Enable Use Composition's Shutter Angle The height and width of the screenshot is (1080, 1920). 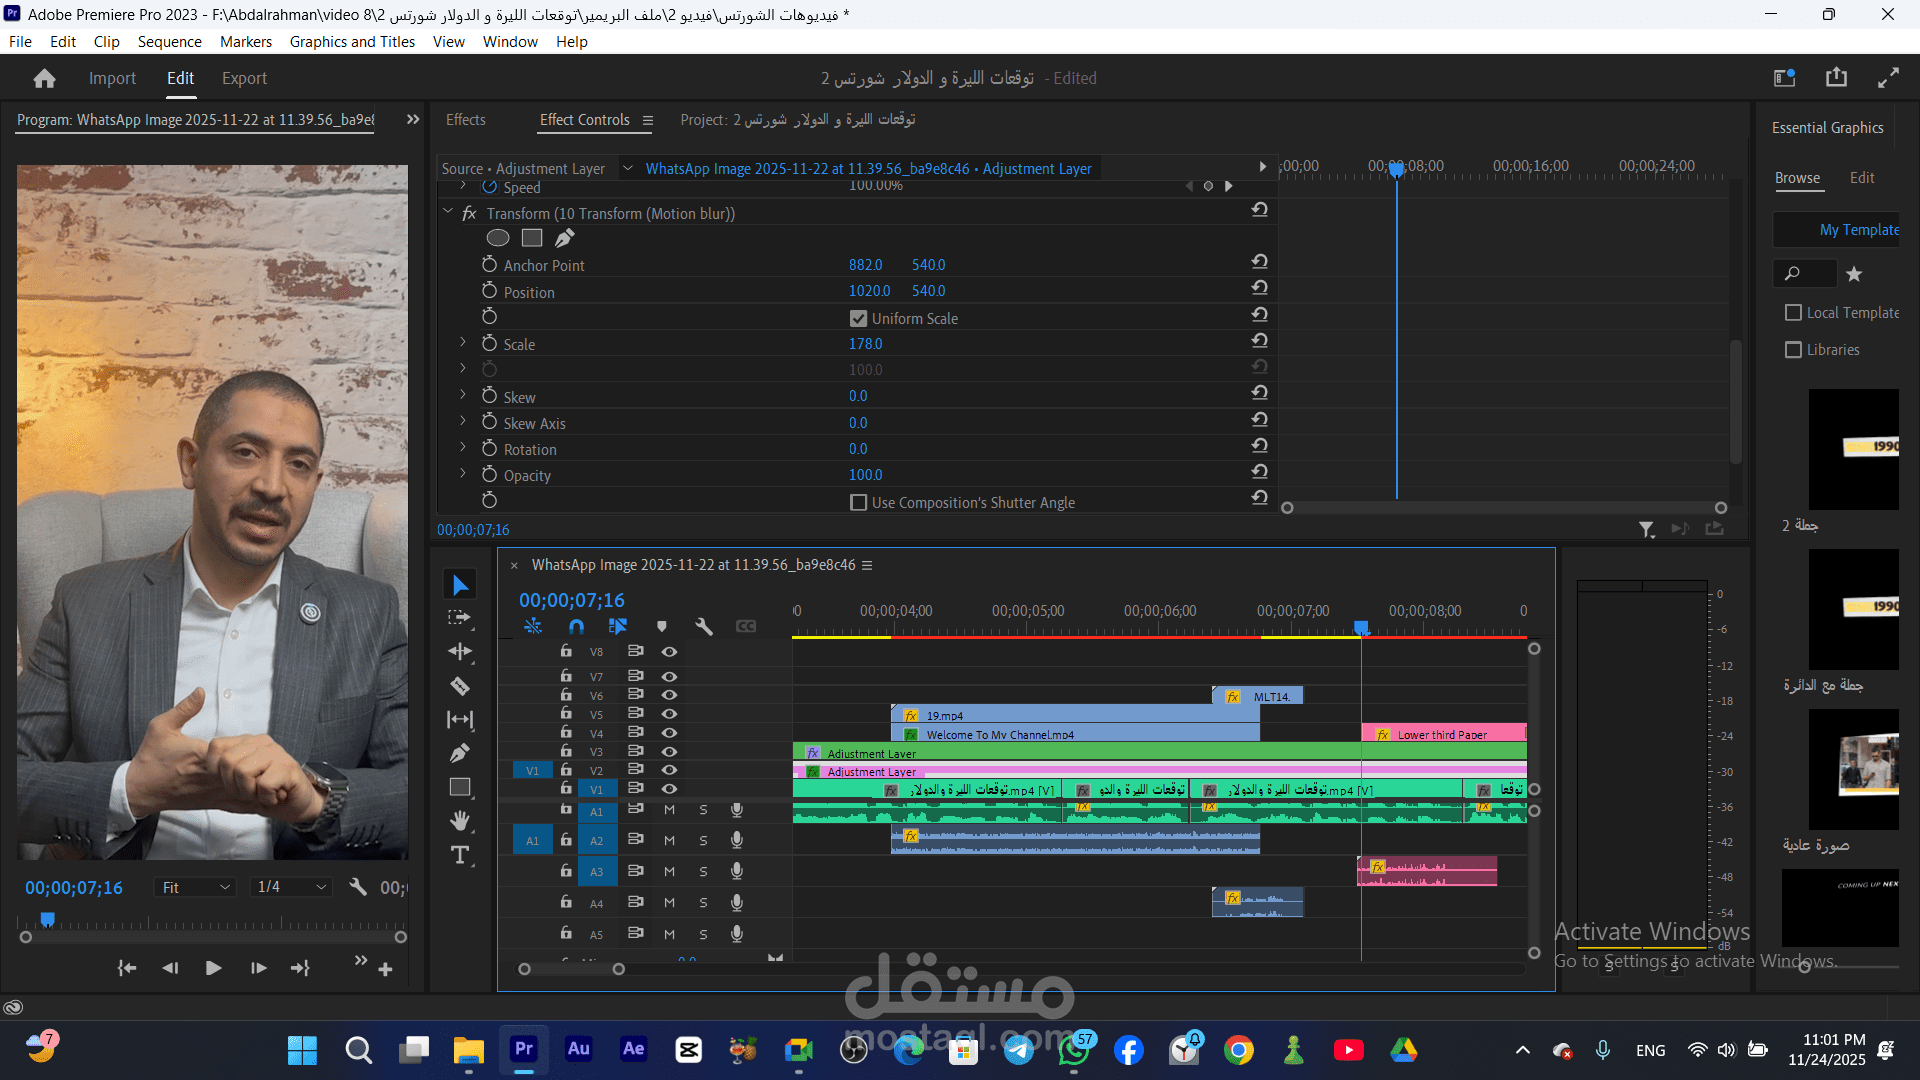click(858, 502)
